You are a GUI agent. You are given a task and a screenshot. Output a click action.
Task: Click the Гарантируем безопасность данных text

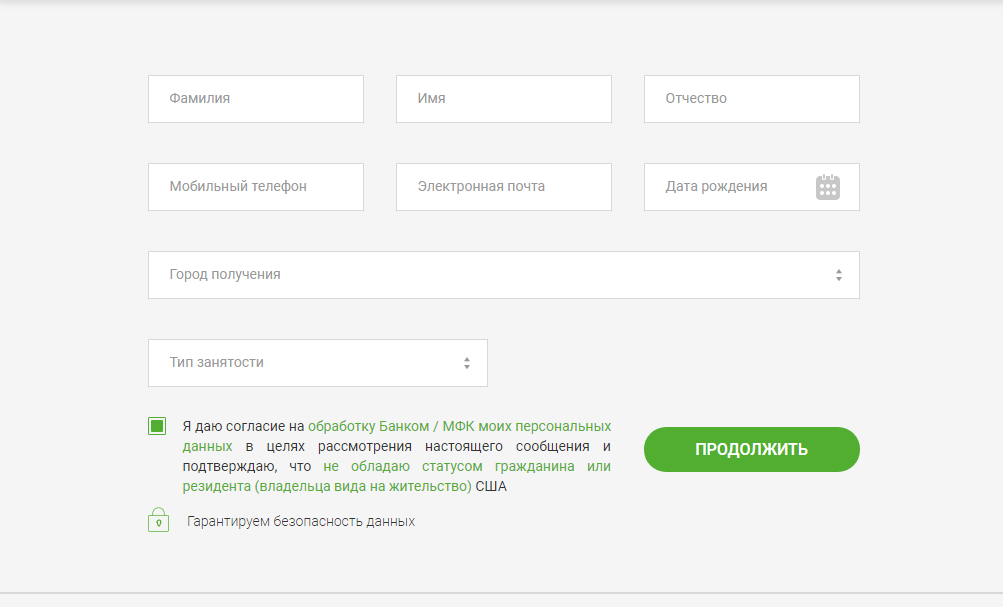pyautogui.click(x=301, y=521)
